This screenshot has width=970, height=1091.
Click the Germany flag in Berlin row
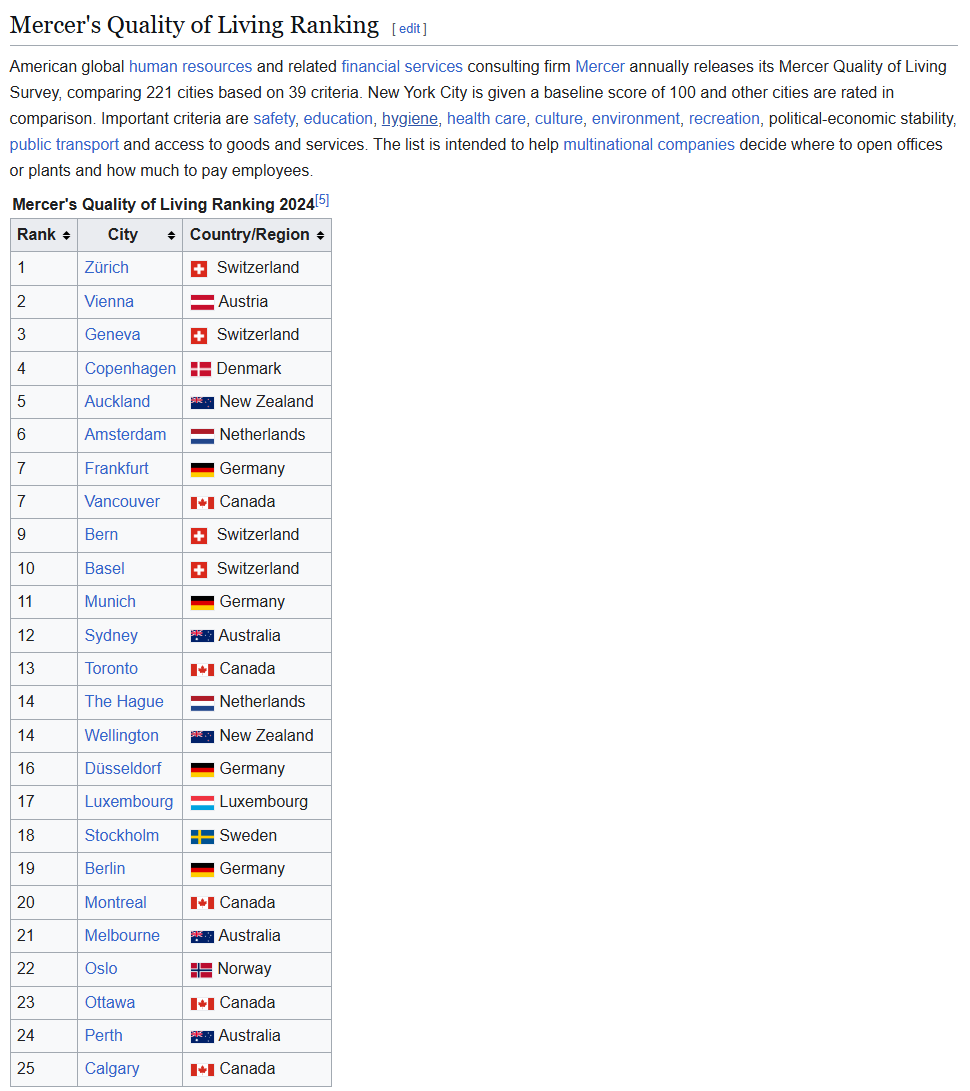click(202, 870)
